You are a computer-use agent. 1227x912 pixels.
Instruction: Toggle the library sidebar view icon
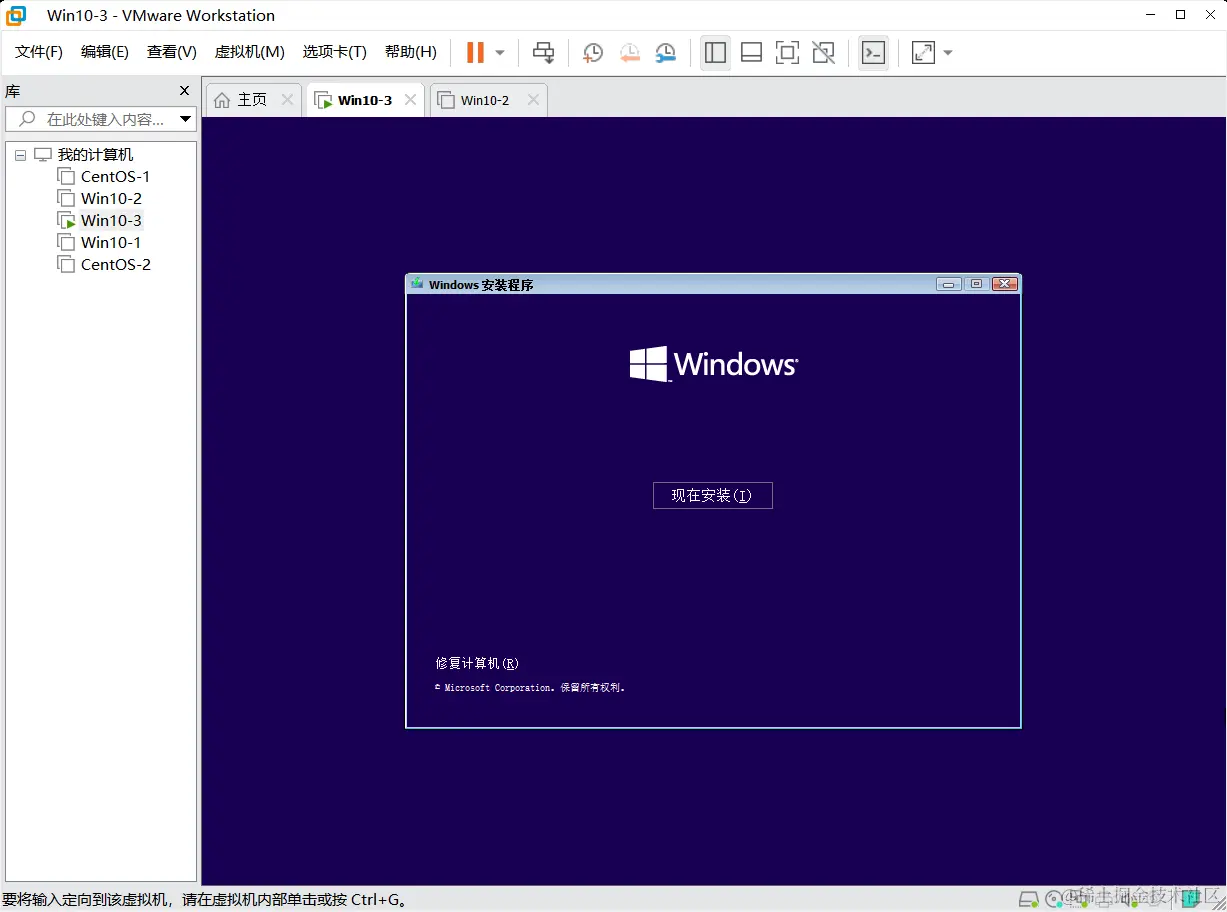(x=715, y=53)
